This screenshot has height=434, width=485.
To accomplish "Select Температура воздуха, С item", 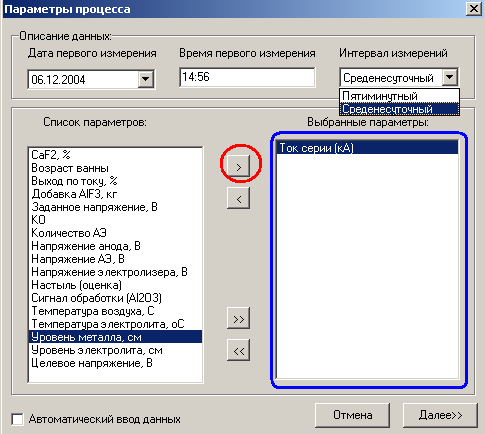I will click(x=115, y=311).
